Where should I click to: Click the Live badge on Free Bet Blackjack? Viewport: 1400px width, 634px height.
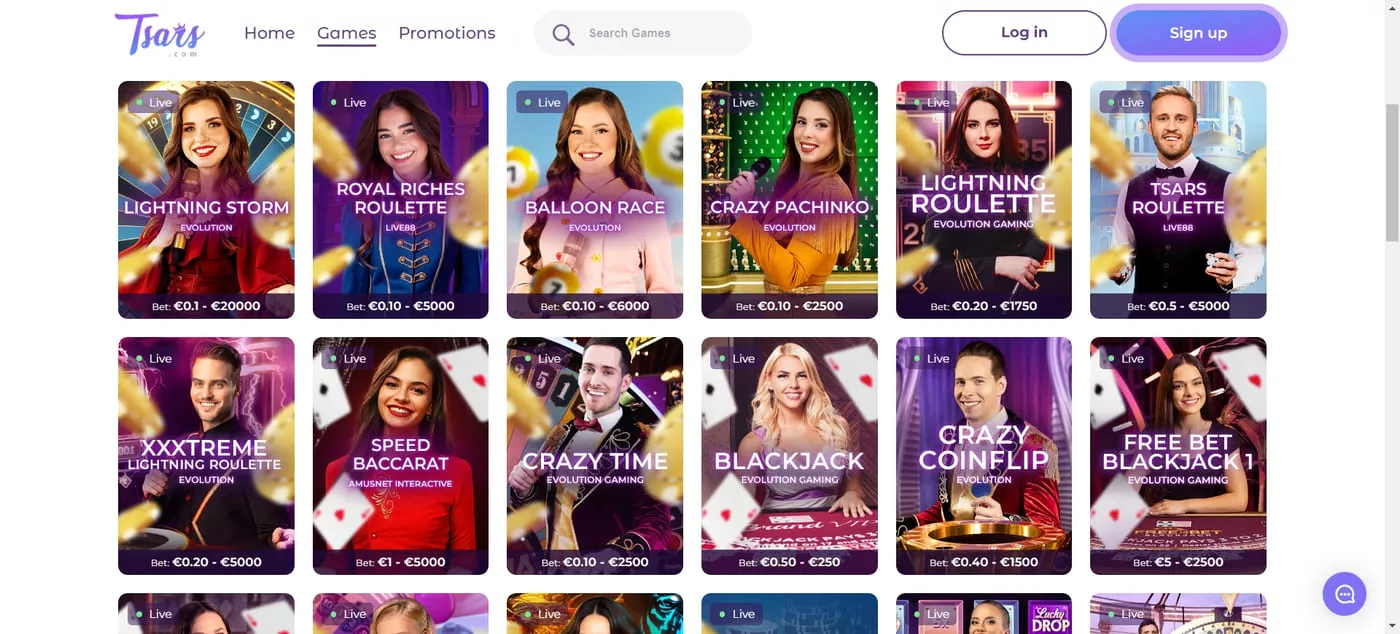[1124, 358]
